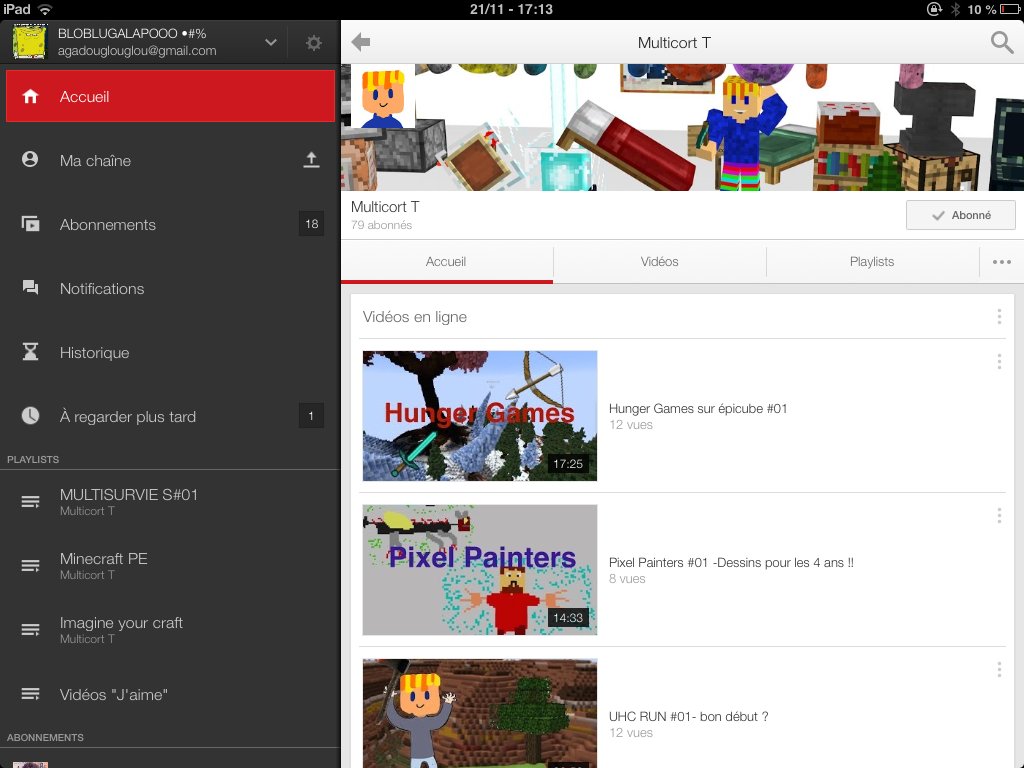Click the 17:25 duration on Hunger Games
This screenshot has height=768, width=1024.
coord(568,464)
